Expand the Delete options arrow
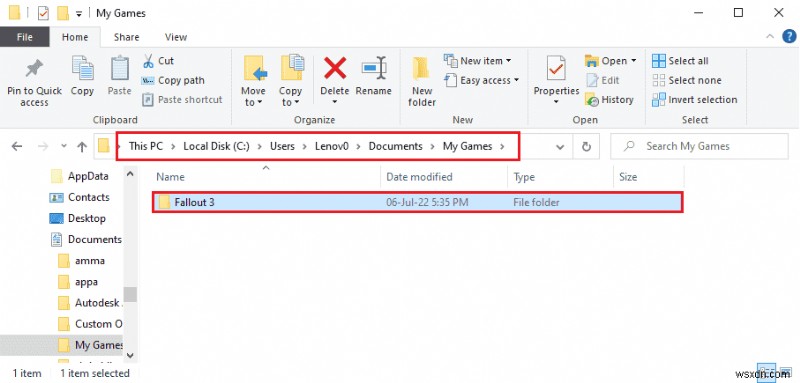Screen dimensions: 800x383 (x=335, y=102)
